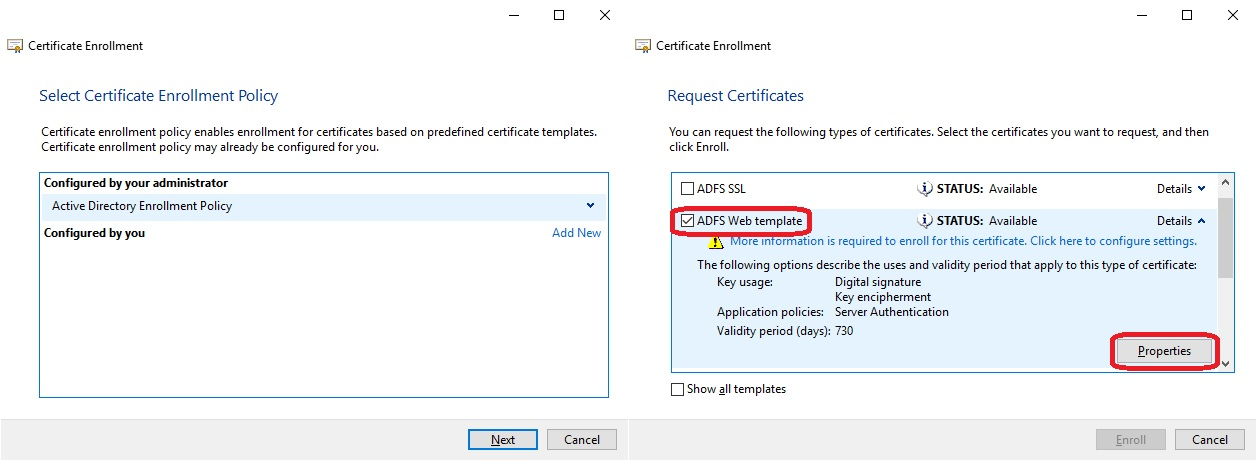Close the Select Certificate Enrollment Policy window

[x=605, y=15]
